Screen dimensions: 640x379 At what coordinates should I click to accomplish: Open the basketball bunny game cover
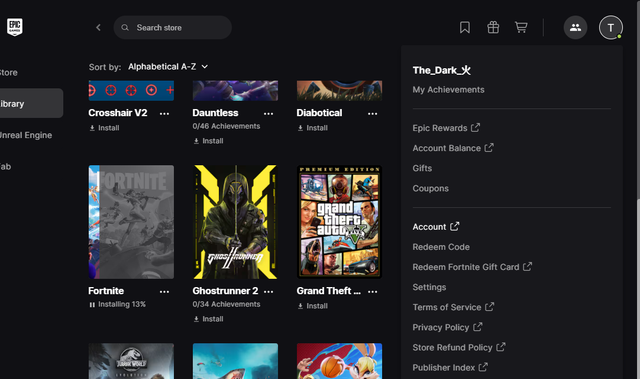(339, 361)
